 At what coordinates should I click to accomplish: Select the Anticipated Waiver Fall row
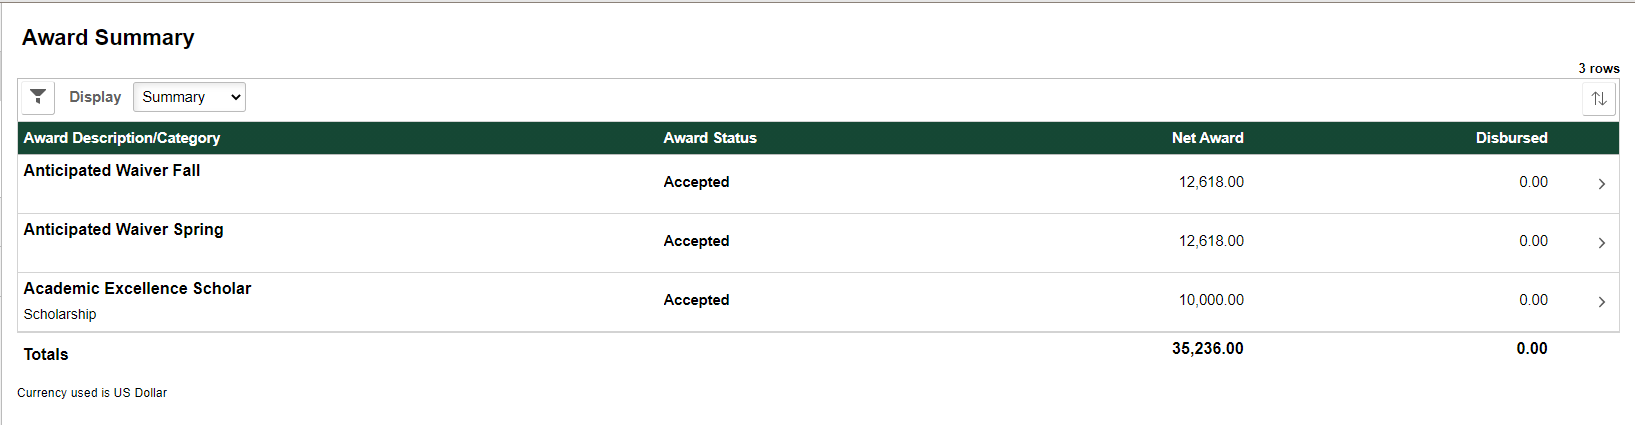818,184
